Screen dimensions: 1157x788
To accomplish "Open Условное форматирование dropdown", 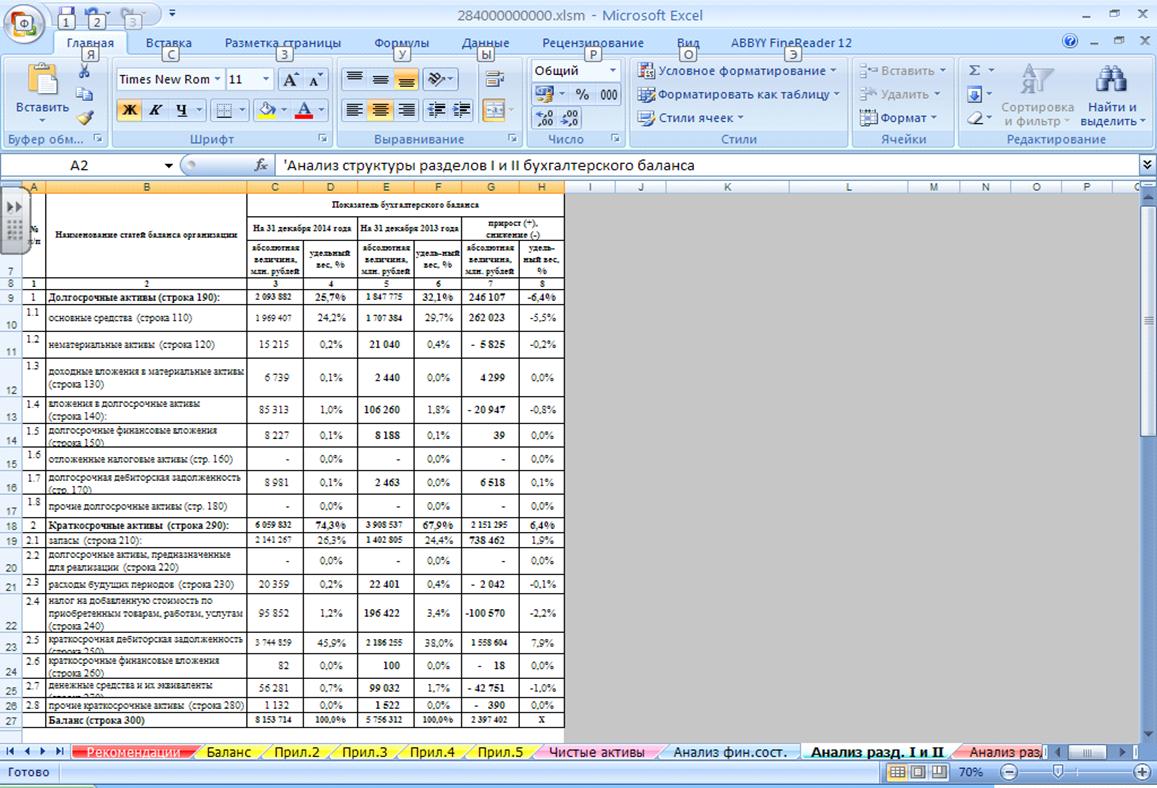I will click(x=738, y=71).
